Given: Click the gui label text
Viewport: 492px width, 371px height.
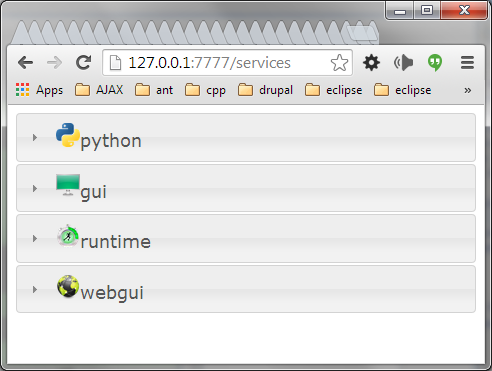Looking at the screenshot, I should pos(94,192).
